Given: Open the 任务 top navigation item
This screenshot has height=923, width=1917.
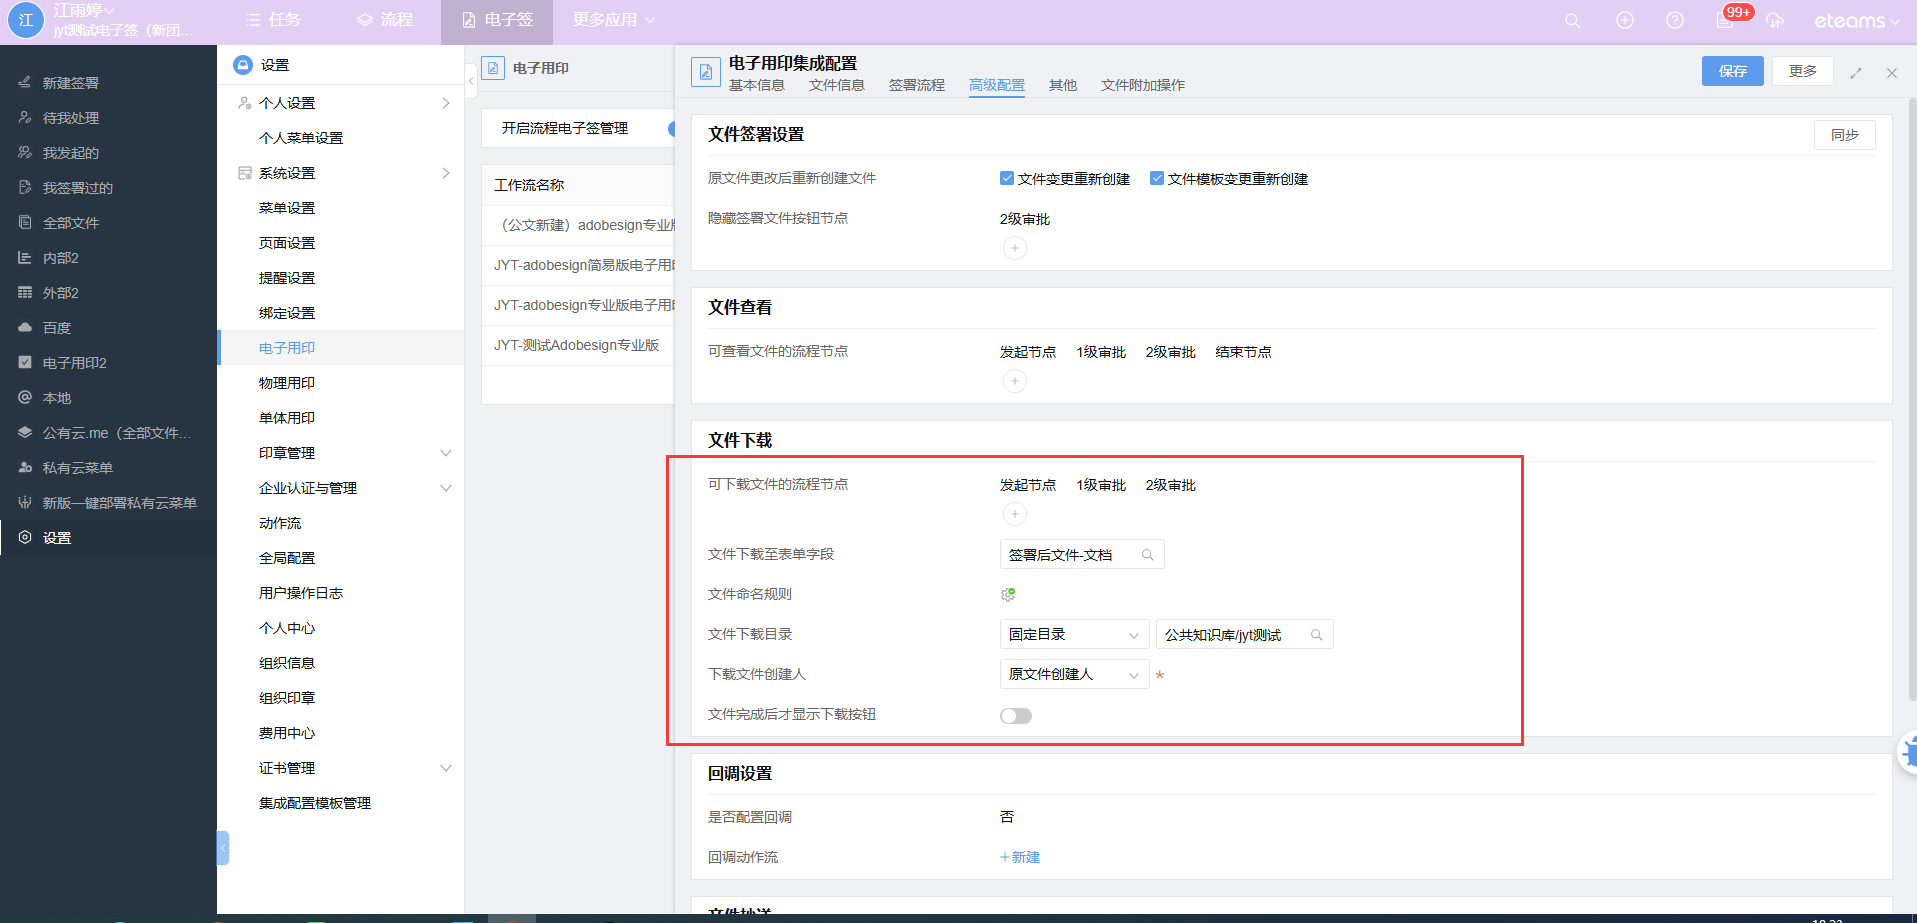Looking at the screenshot, I should (x=273, y=20).
